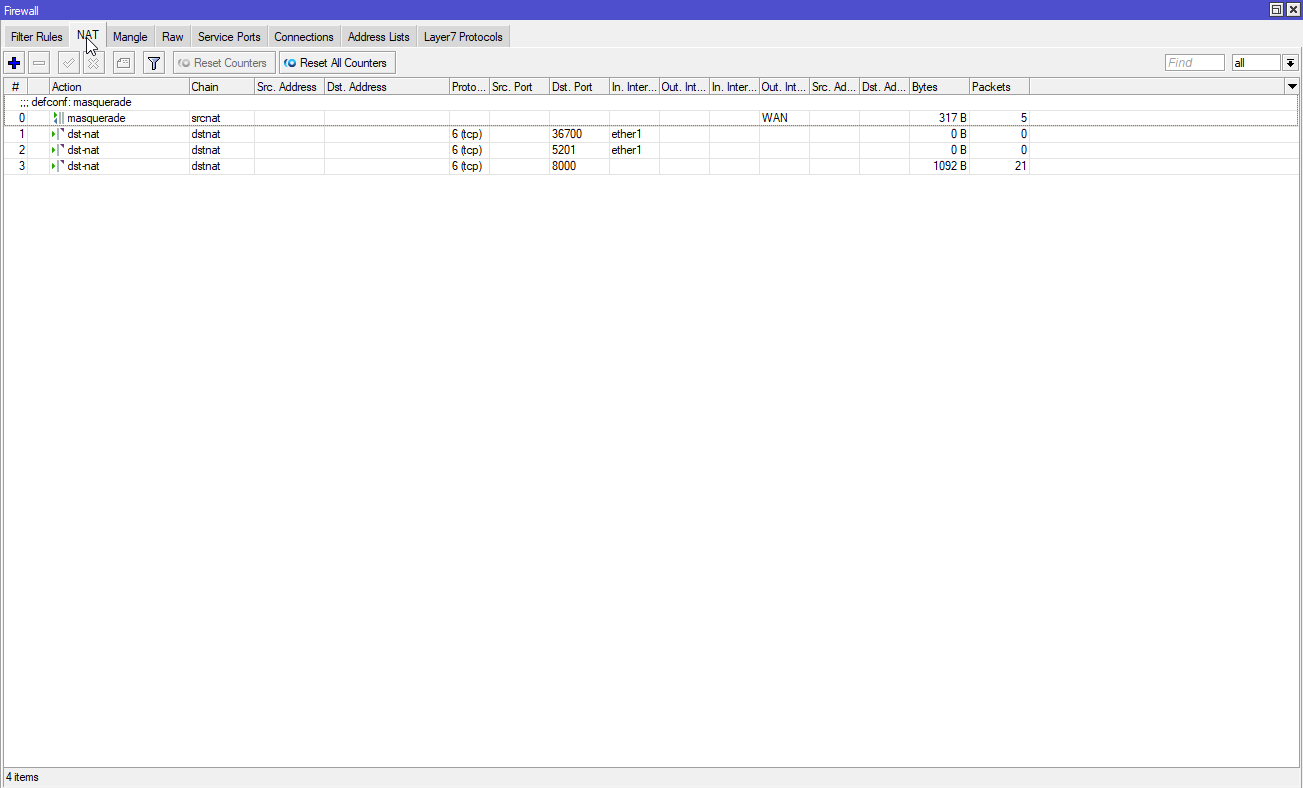Image resolution: width=1303 pixels, height=788 pixels.
Task: Restore the Firewall window size
Action: pos(1277,9)
